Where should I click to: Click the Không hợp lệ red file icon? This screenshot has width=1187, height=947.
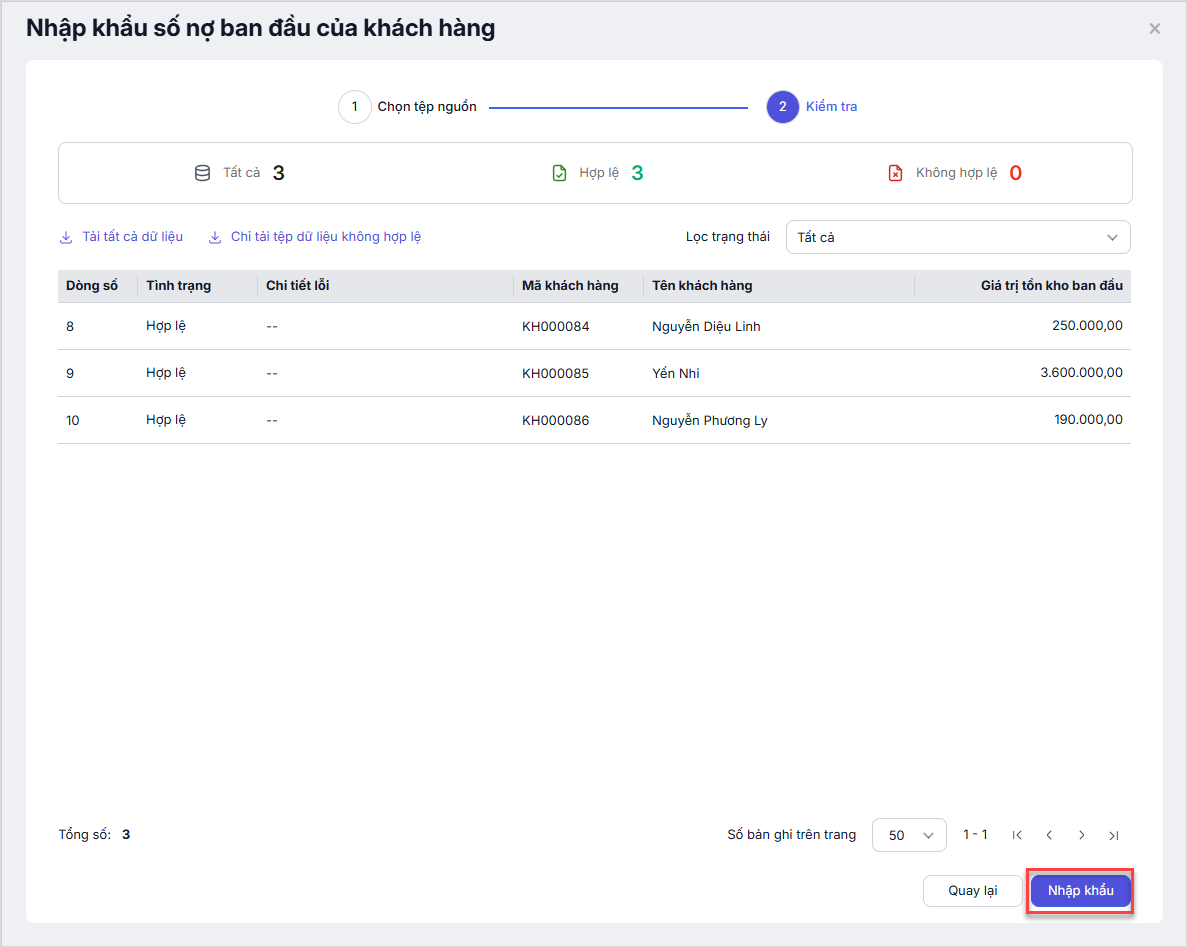click(x=895, y=173)
